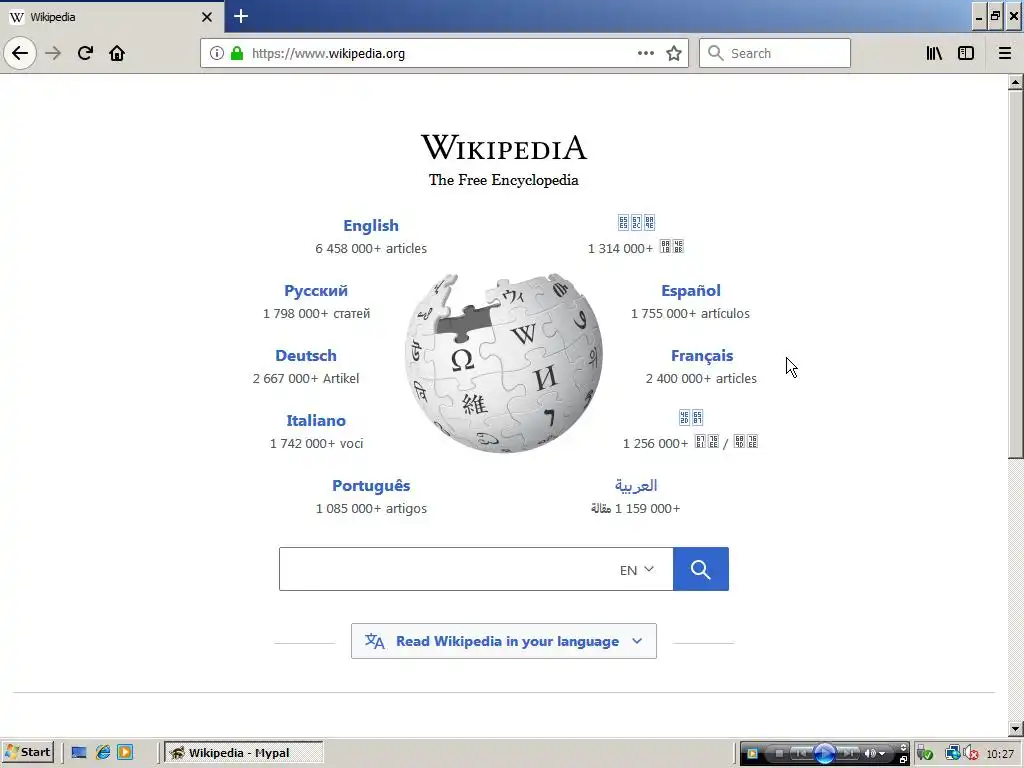1024x768 pixels.
Task: Open a new tab with the plus button
Action: (240, 16)
